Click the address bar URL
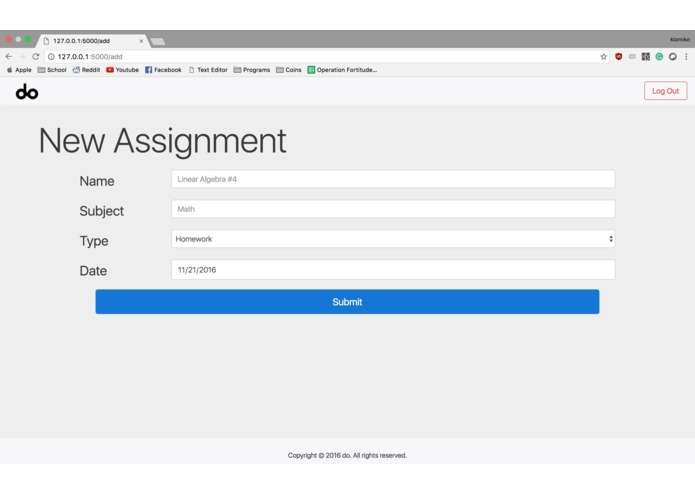The width and height of the screenshot is (695, 494). [x=90, y=57]
